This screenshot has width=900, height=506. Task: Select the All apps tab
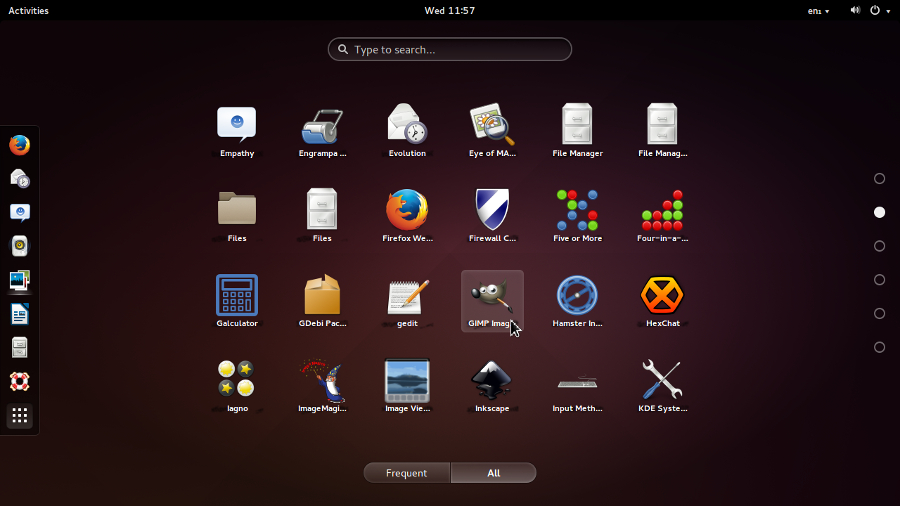(x=494, y=473)
